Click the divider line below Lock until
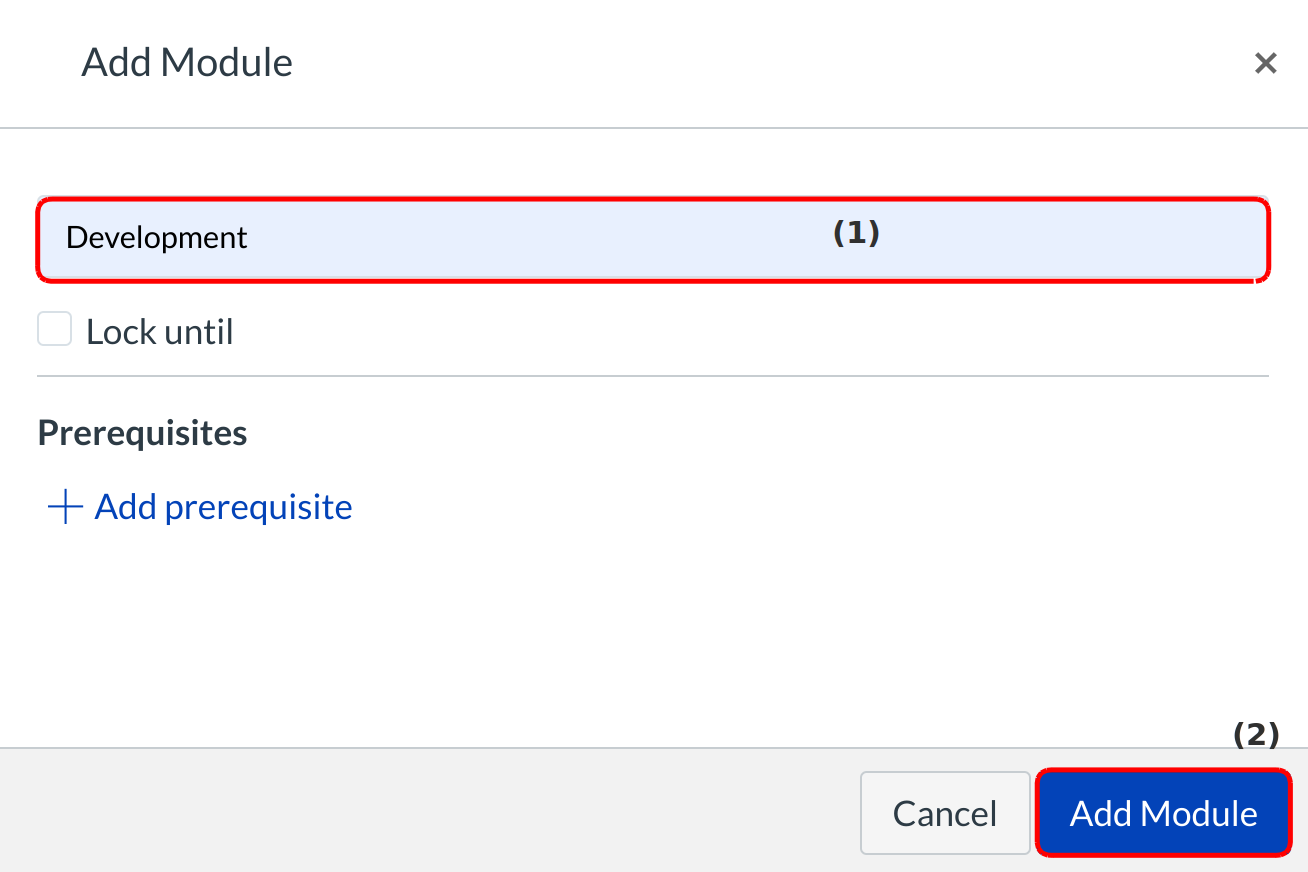 (x=652, y=376)
